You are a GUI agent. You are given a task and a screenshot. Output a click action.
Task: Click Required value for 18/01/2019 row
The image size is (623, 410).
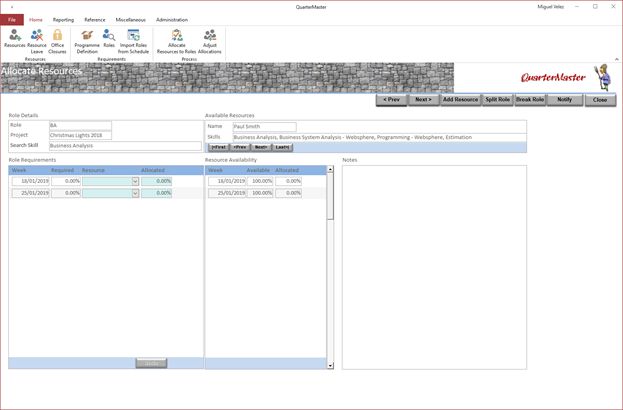(x=66, y=181)
